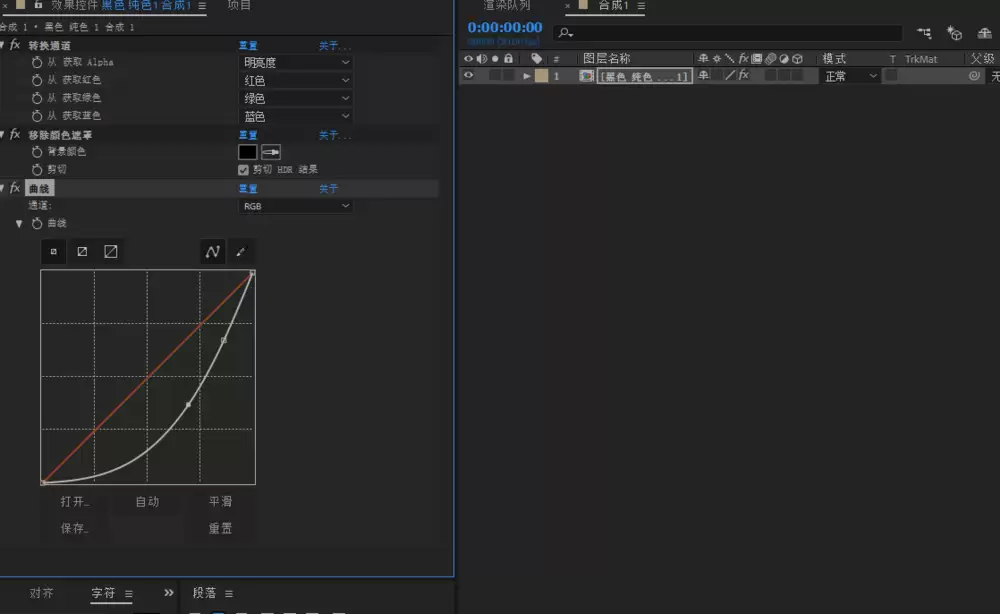Click the parent pick whip spiral icon
This screenshot has height=614, width=1000.
[x=974, y=76]
